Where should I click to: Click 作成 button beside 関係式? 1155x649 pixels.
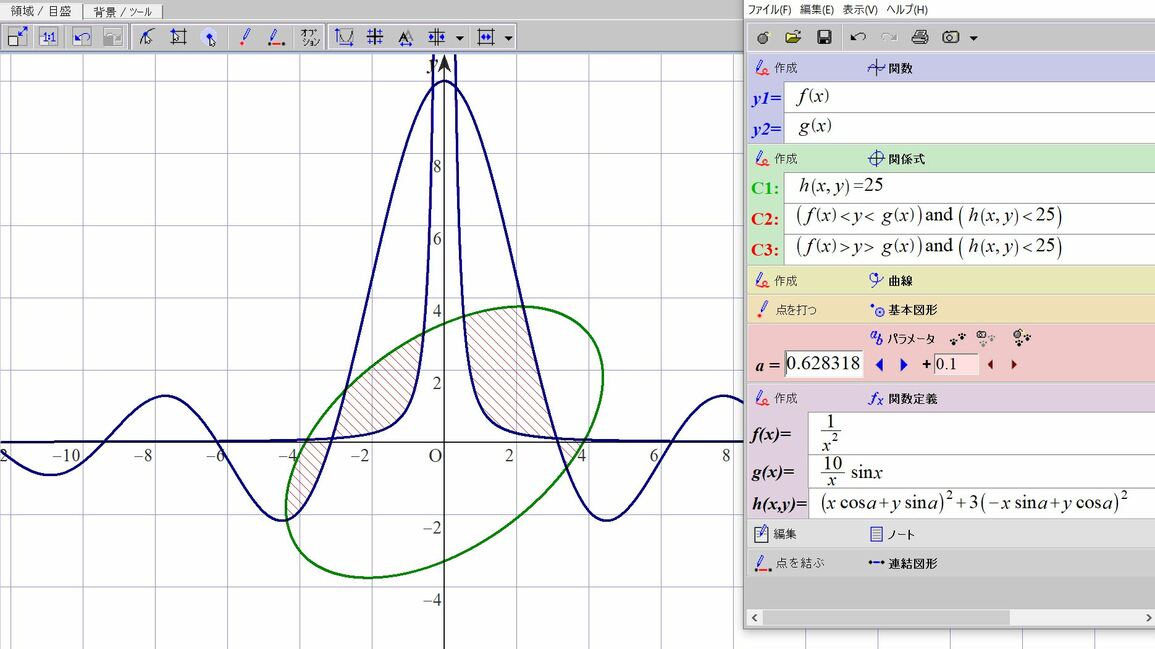777,158
